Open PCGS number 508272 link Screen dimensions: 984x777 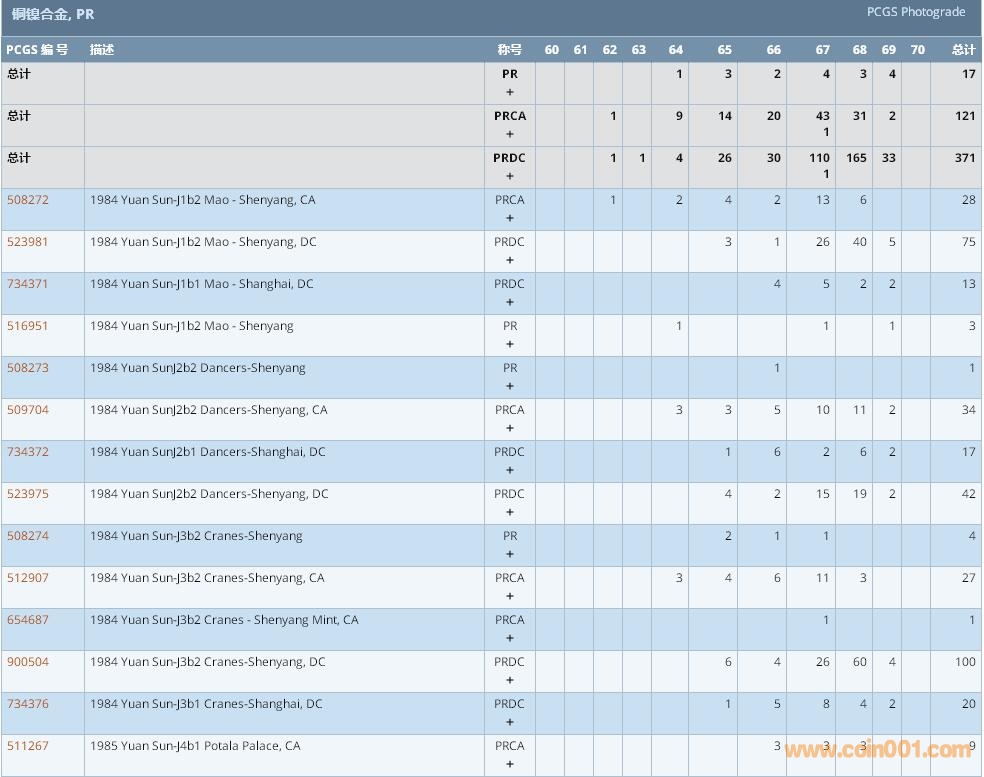pyautogui.click(x=28, y=200)
